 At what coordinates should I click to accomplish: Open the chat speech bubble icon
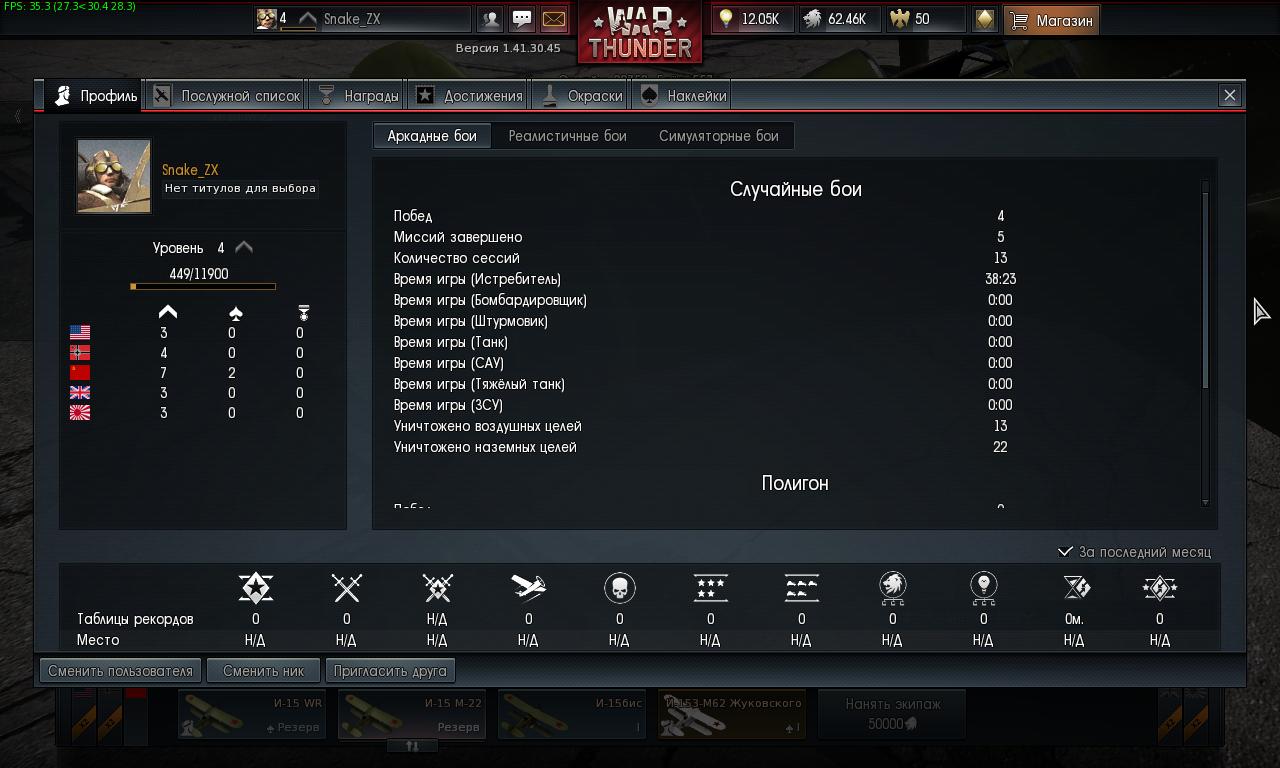522,19
